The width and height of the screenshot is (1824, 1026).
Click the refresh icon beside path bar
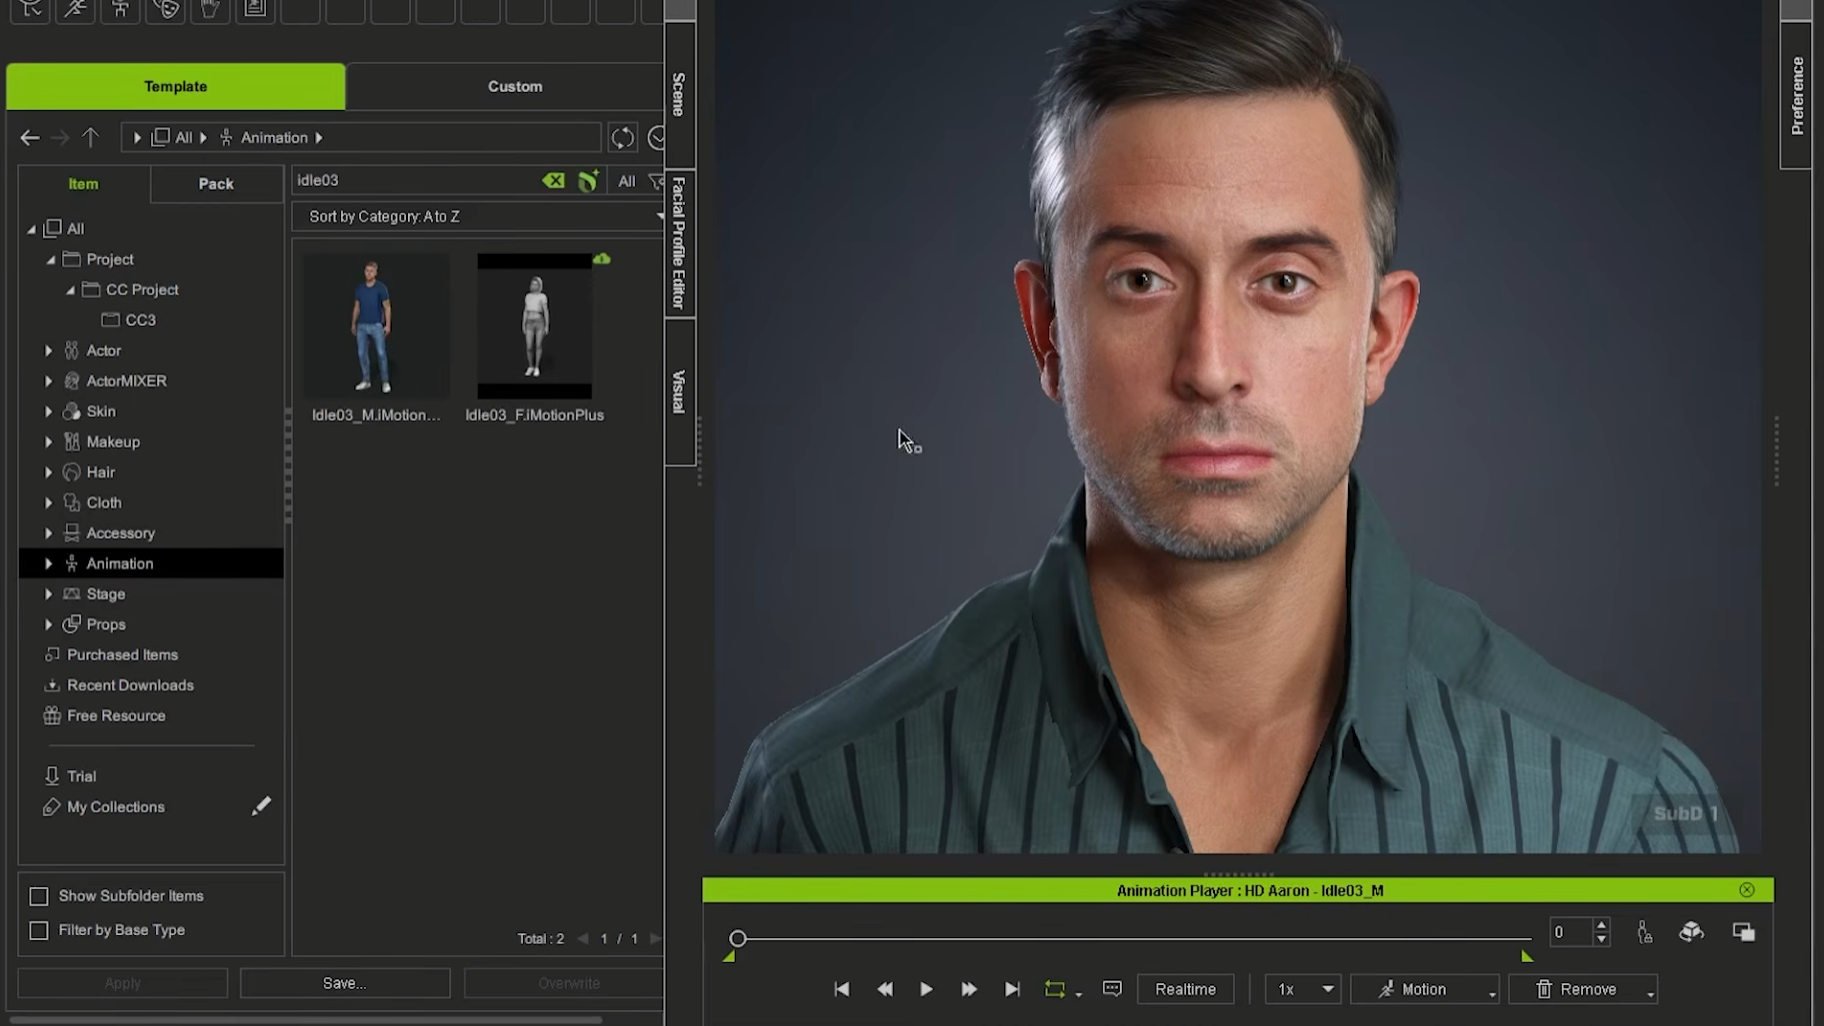tap(622, 138)
